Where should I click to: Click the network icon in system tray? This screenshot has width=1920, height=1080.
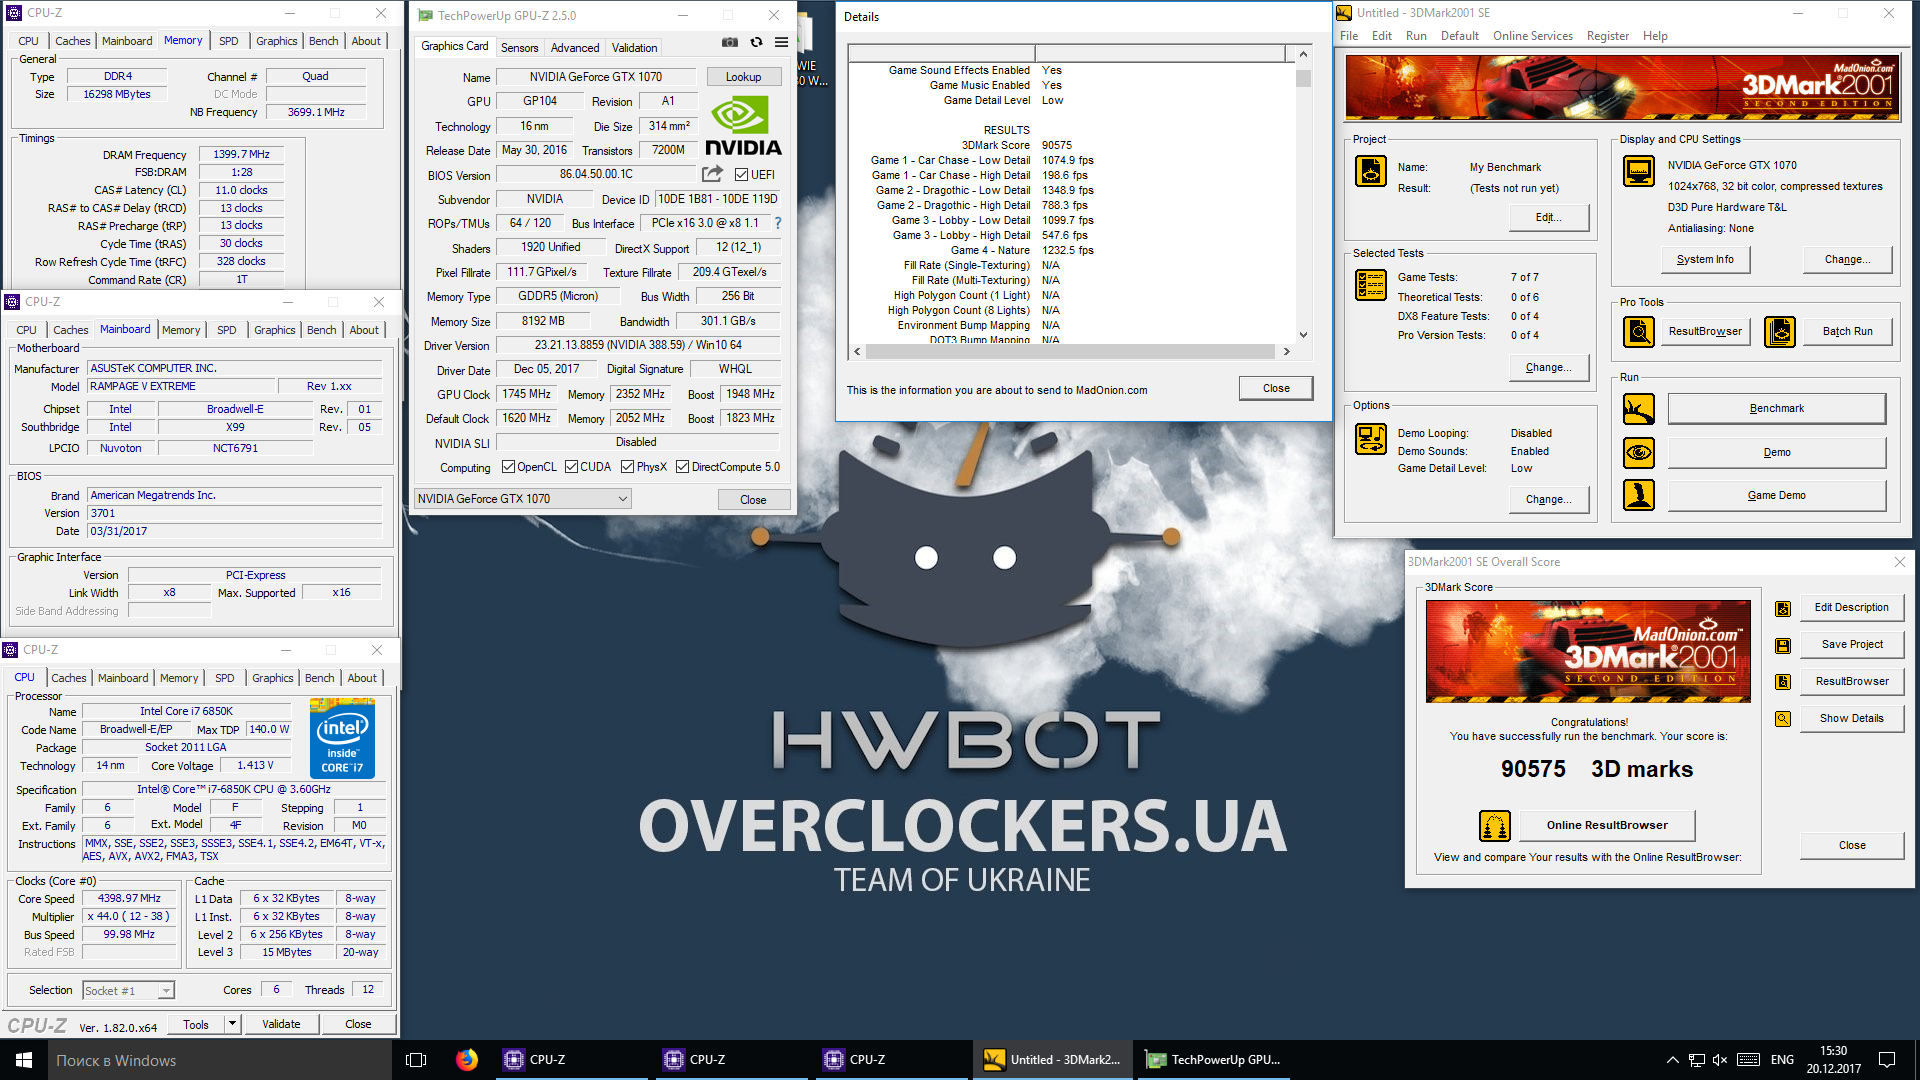click(1696, 1060)
